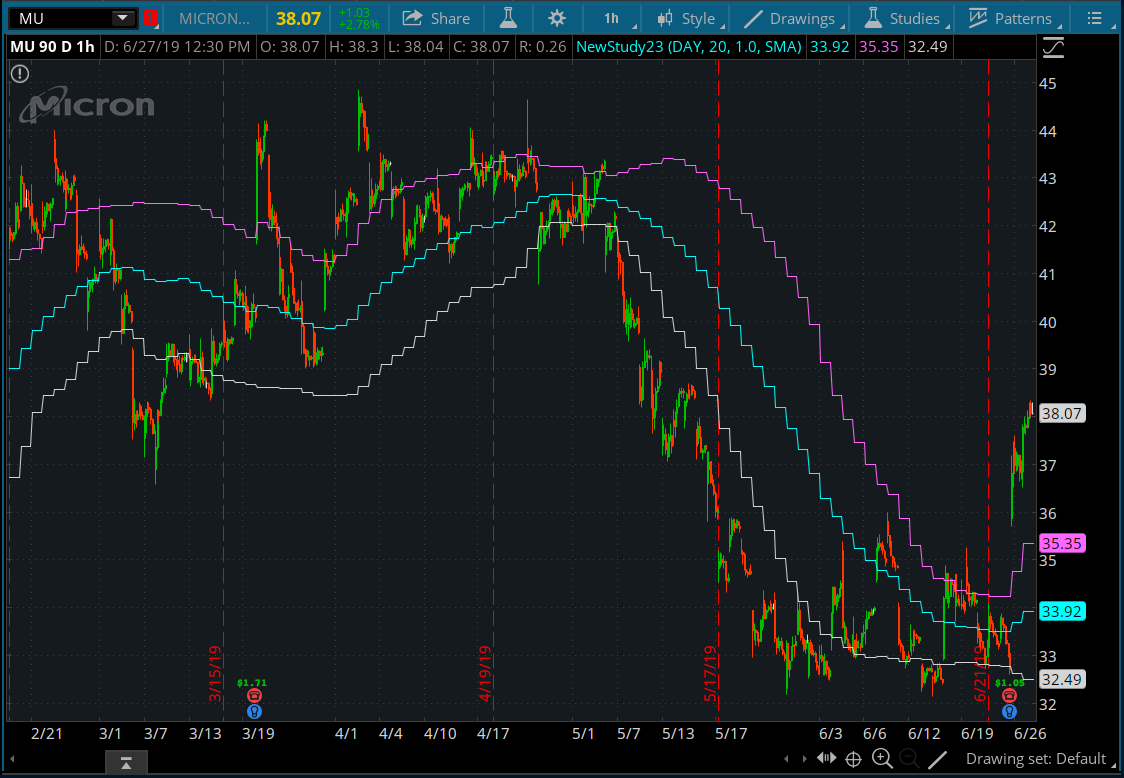Open the flask Edit Studies icon beside Share

point(508,19)
